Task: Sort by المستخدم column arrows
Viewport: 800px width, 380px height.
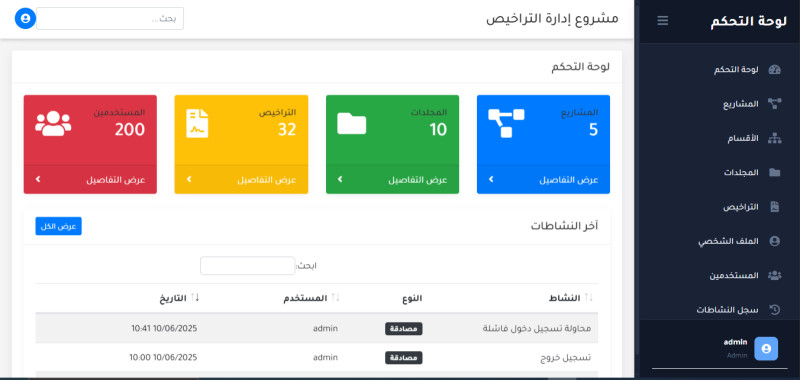Action: (x=335, y=297)
